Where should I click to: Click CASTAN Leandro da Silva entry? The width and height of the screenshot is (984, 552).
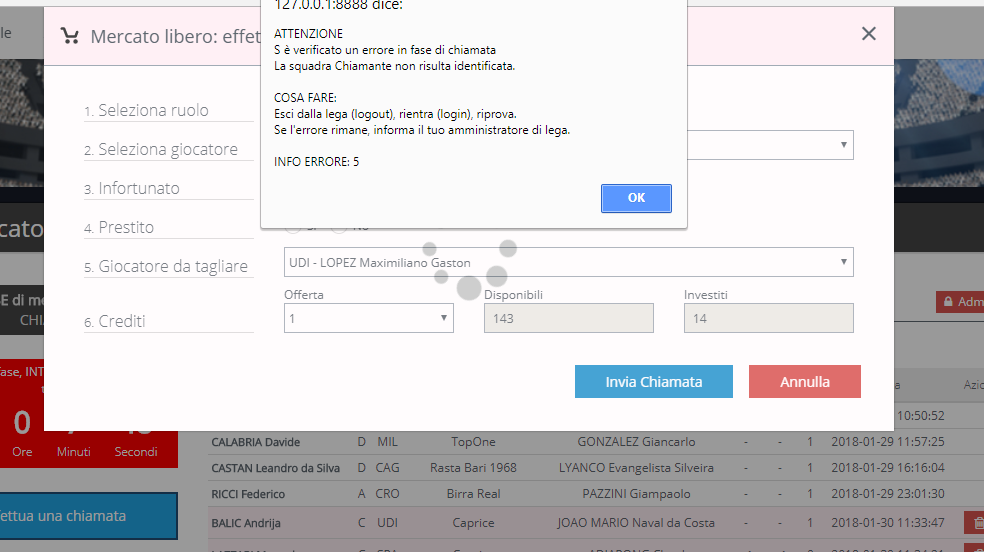click(275, 468)
